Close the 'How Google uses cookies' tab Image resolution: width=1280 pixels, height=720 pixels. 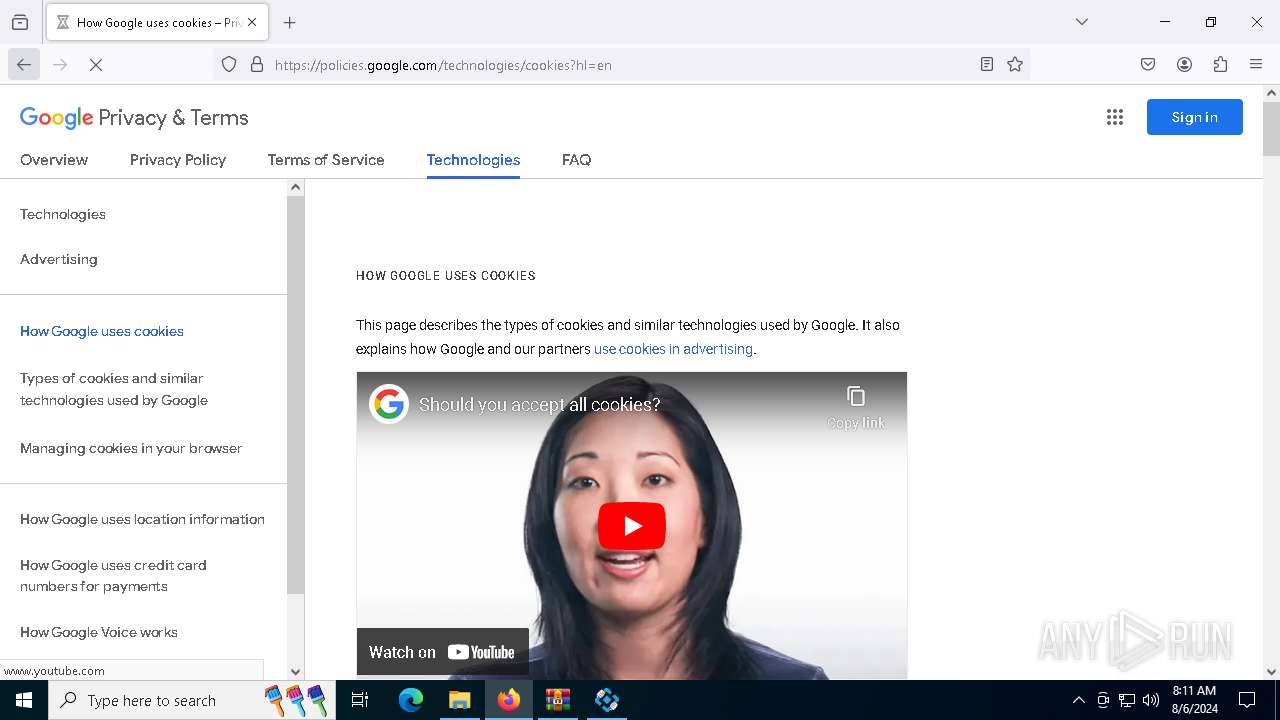click(252, 22)
